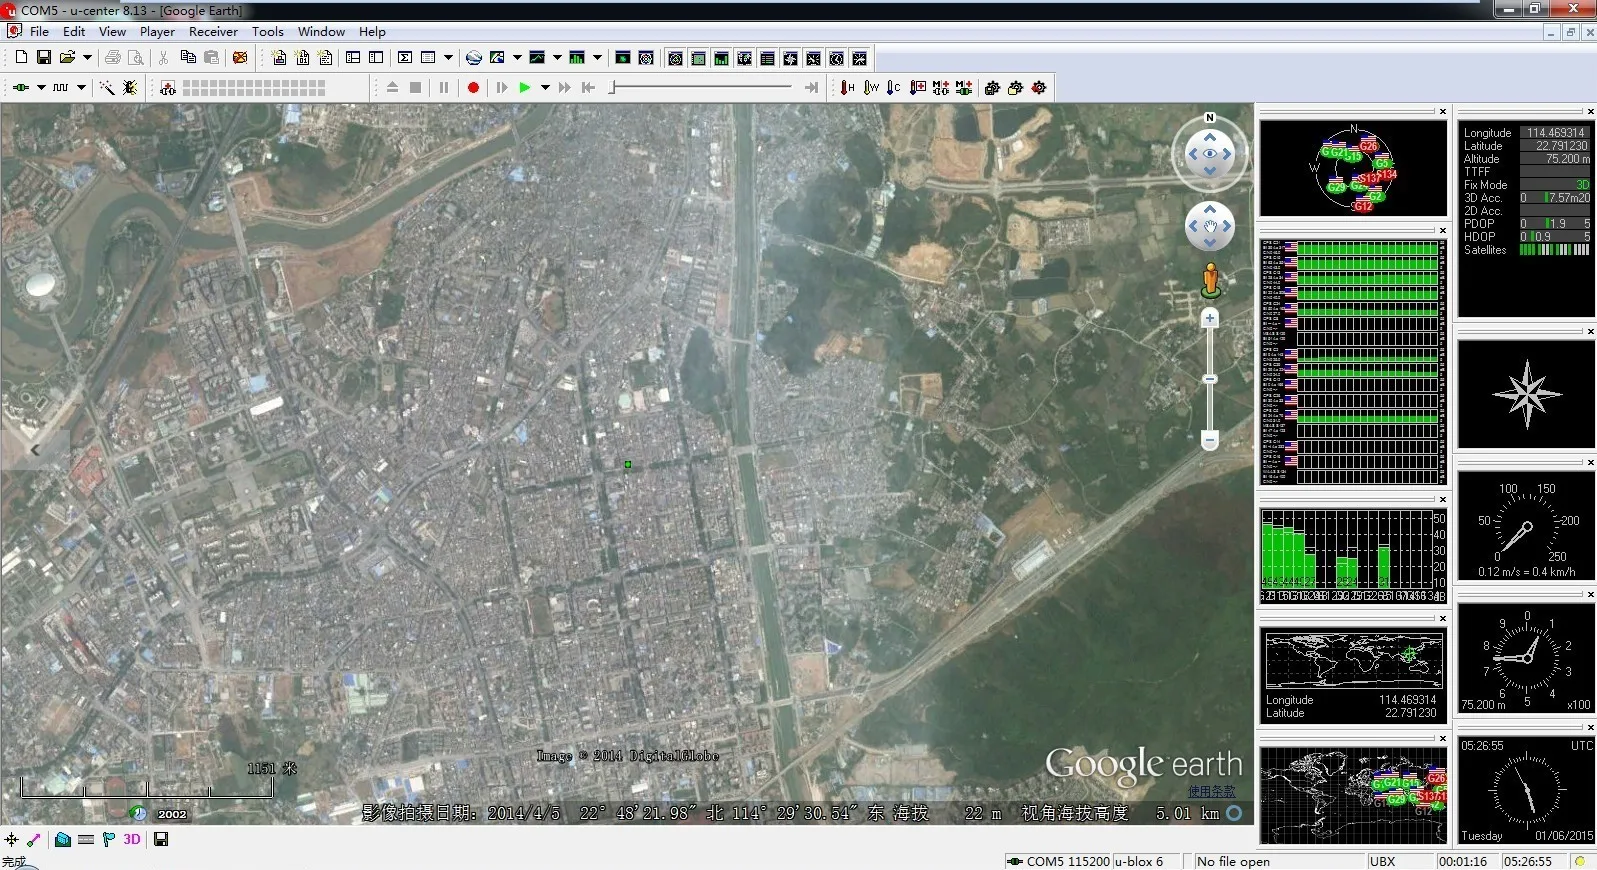Screen dimensions: 1597x870
Task: Click the Hot start H icon
Action: click(x=848, y=88)
